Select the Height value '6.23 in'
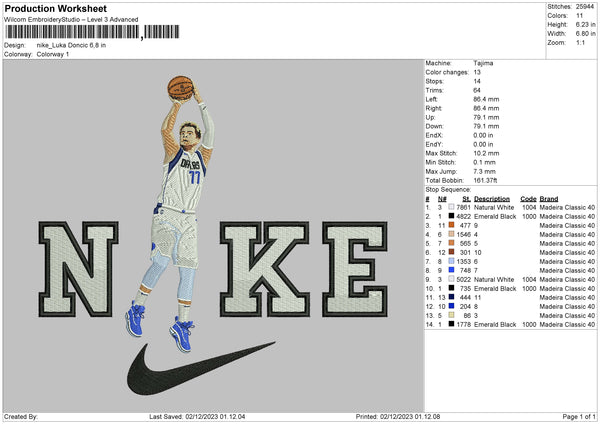The image size is (600, 424). pyautogui.click(x=585, y=24)
